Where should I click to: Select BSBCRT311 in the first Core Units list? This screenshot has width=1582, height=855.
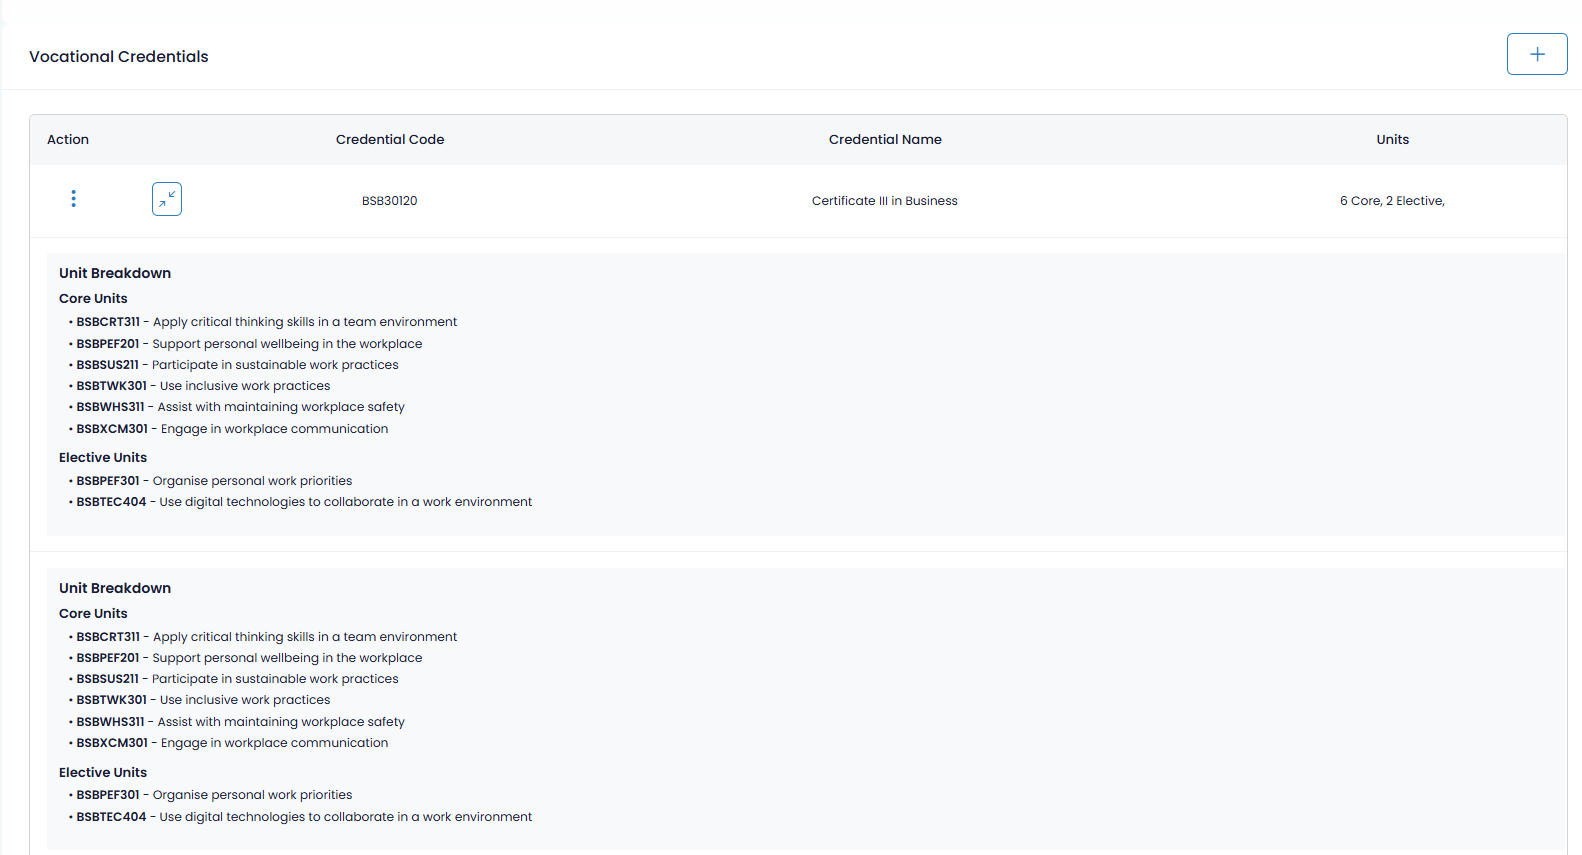tap(108, 322)
